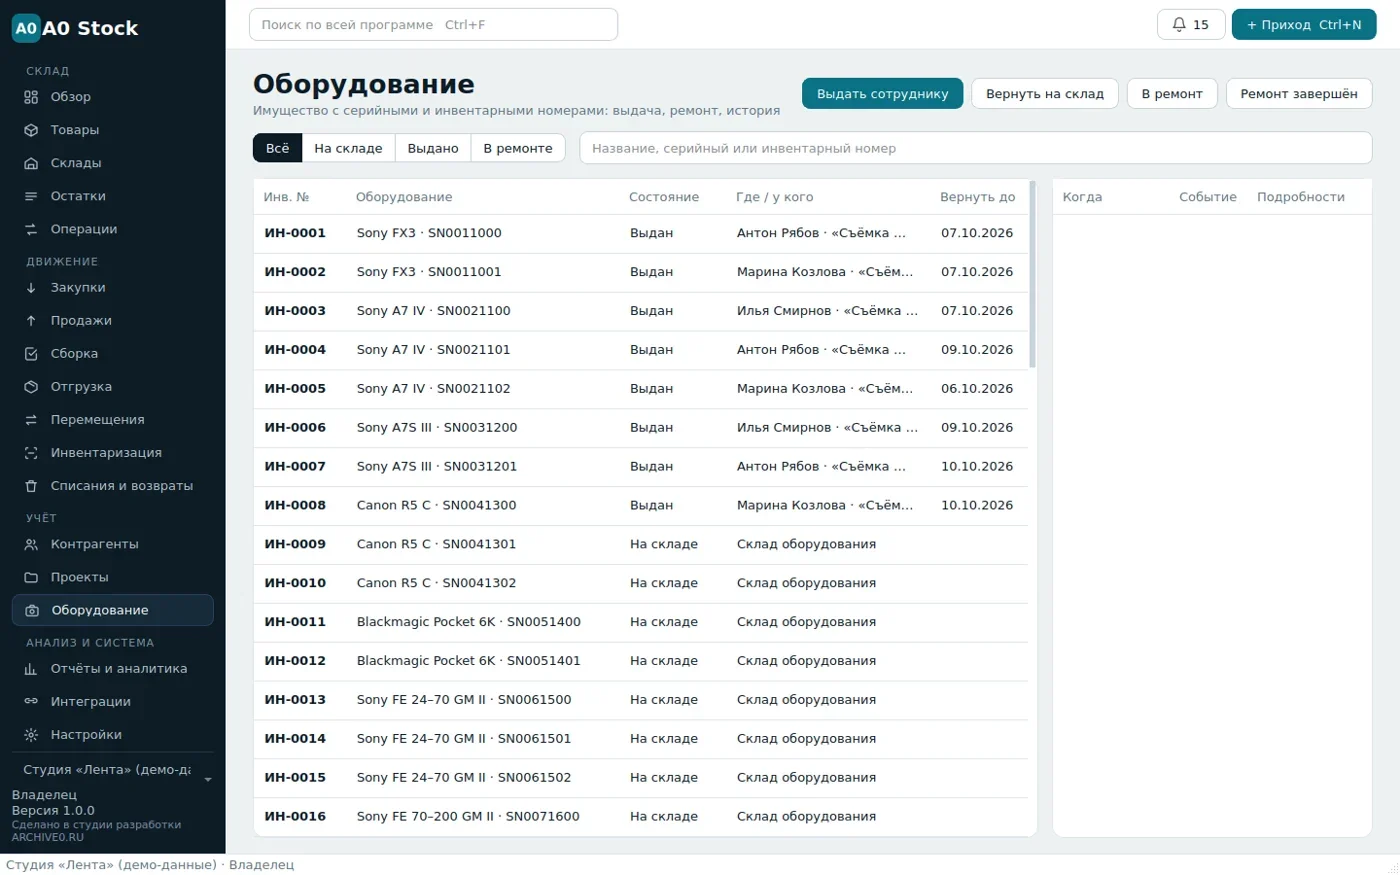Switch to the На складе filter tab
1400x875 pixels.
pyautogui.click(x=348, y=148)
